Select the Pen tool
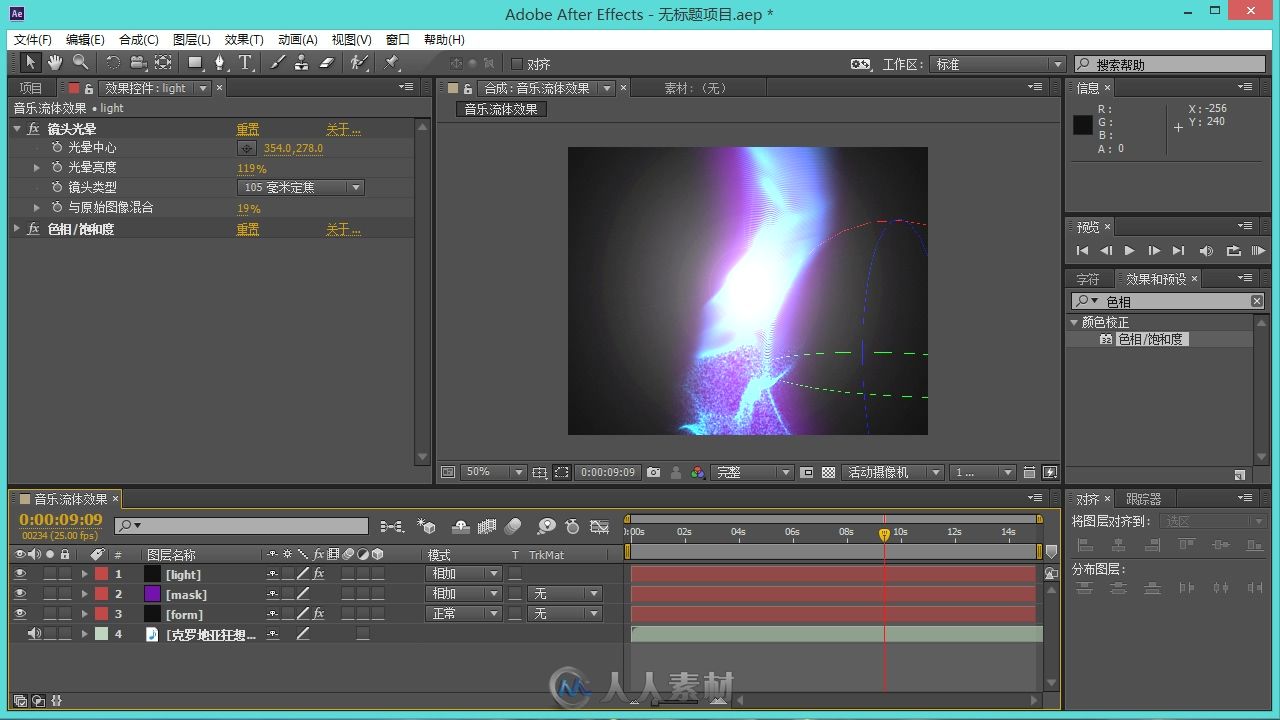The image size is (1280, 720). tap(221, 63)
